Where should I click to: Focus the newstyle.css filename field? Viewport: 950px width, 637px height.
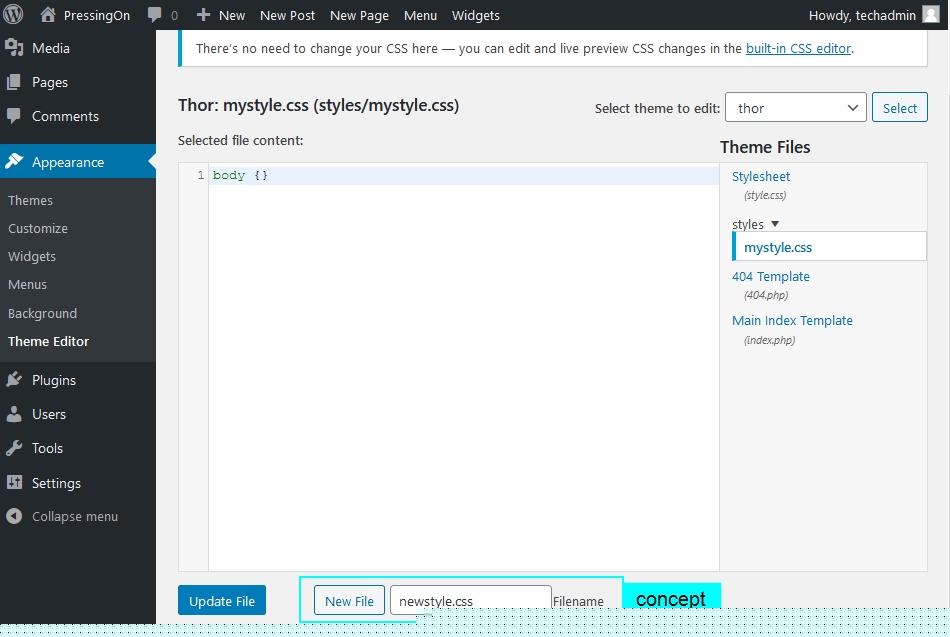pos(471,600)
